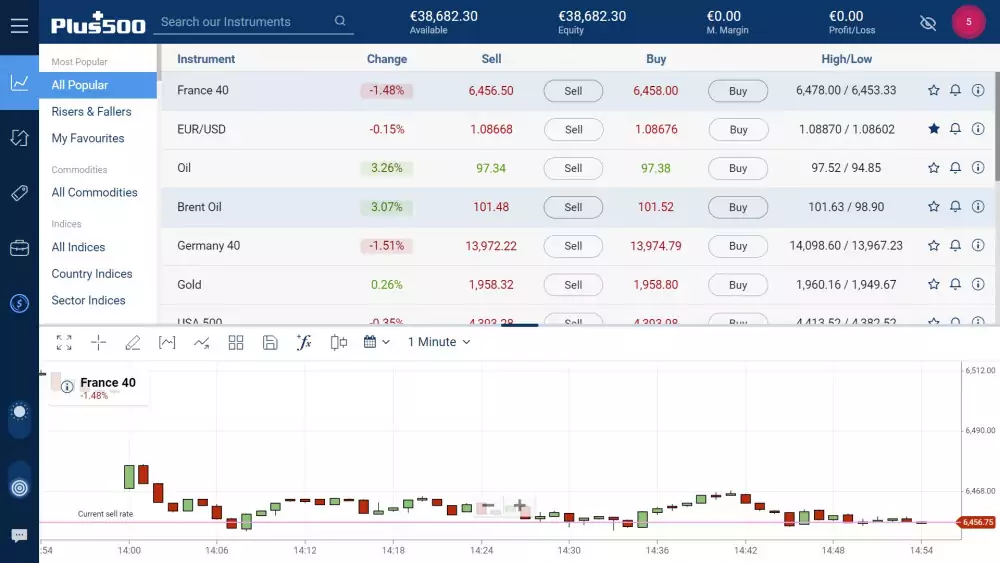Open the calendar date range dropdown
Image resolution: width=1000 pixels, height=563 pixels.
point(376,342)
